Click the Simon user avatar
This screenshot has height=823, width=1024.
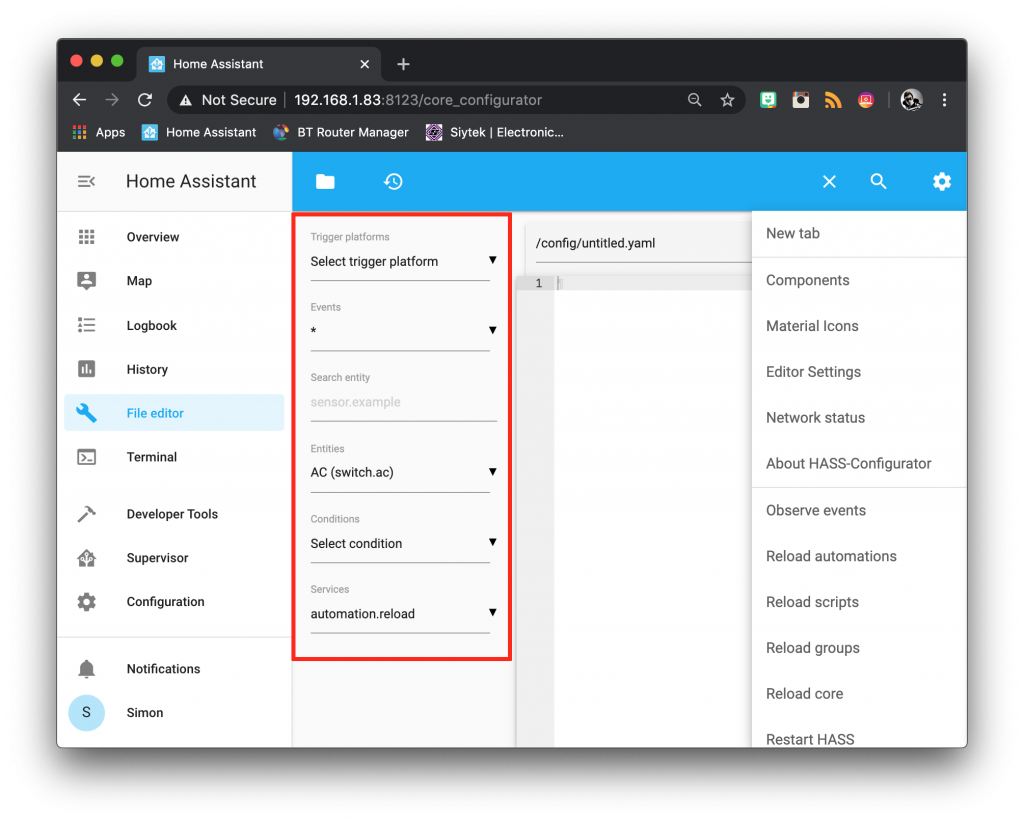tap(86, 713)
